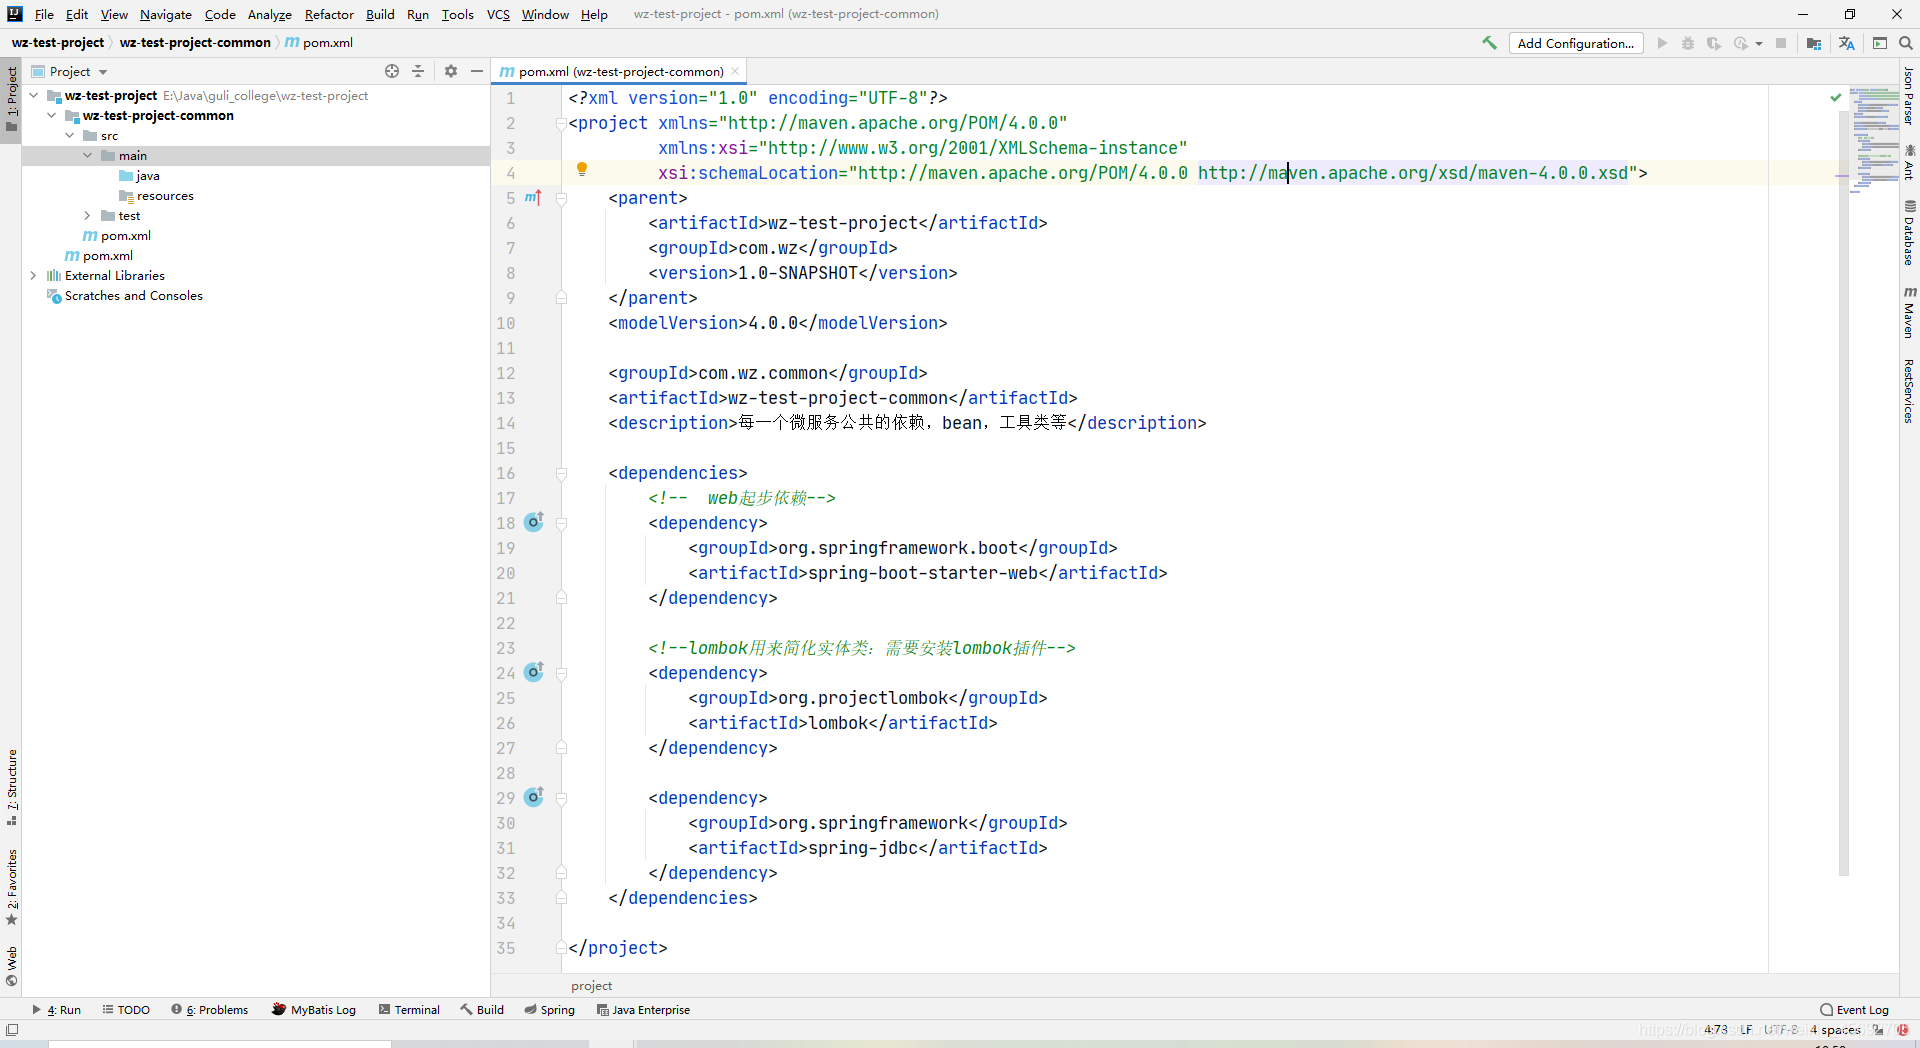Image resolution: width=1920 pixels, height=1048 pixels.
Task: Expand External Libraries node
Action: [34, 275]
